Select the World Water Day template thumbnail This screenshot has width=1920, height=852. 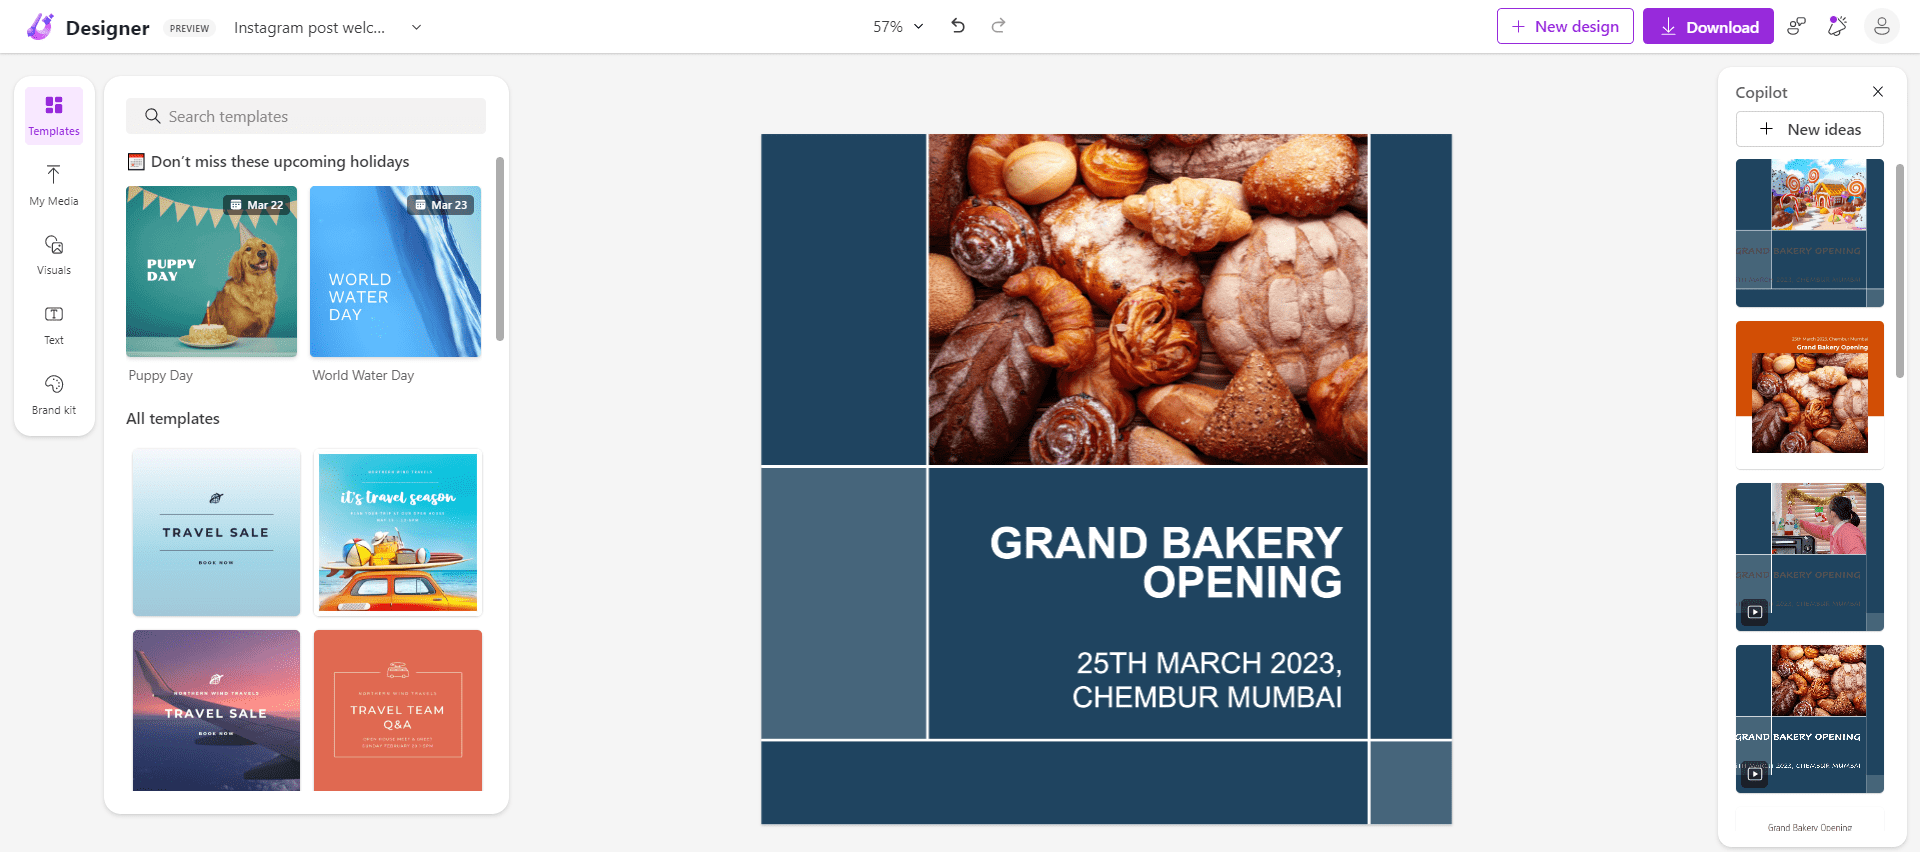click(x=396, y=271)
